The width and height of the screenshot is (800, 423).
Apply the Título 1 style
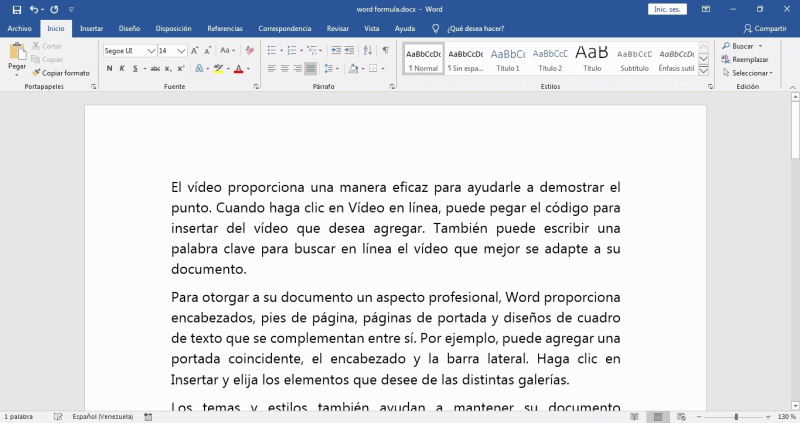point(508,59)
